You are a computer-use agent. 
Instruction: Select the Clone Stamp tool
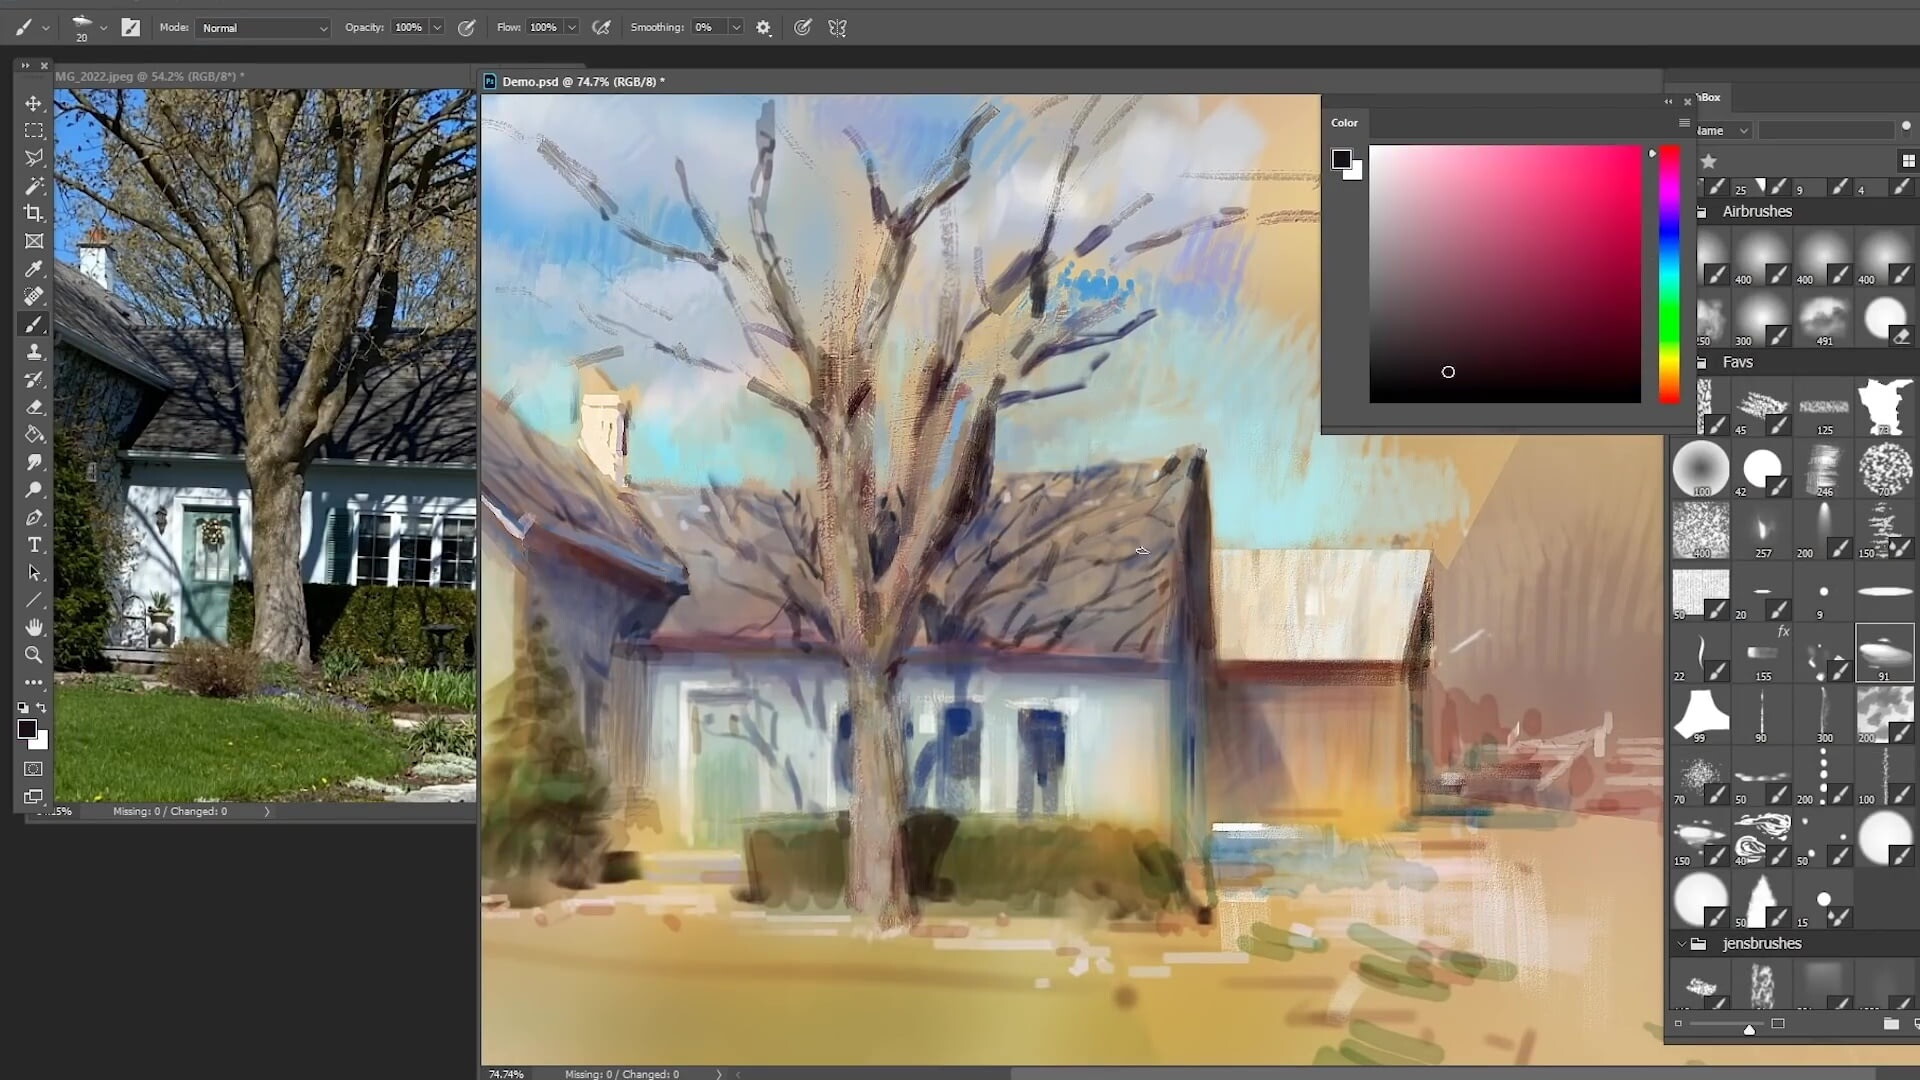tap(34, 352)
